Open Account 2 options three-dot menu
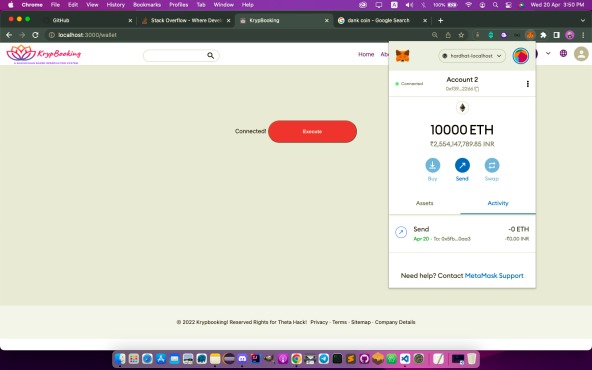This screenshot has height=370, width=592. pos(527,84)
